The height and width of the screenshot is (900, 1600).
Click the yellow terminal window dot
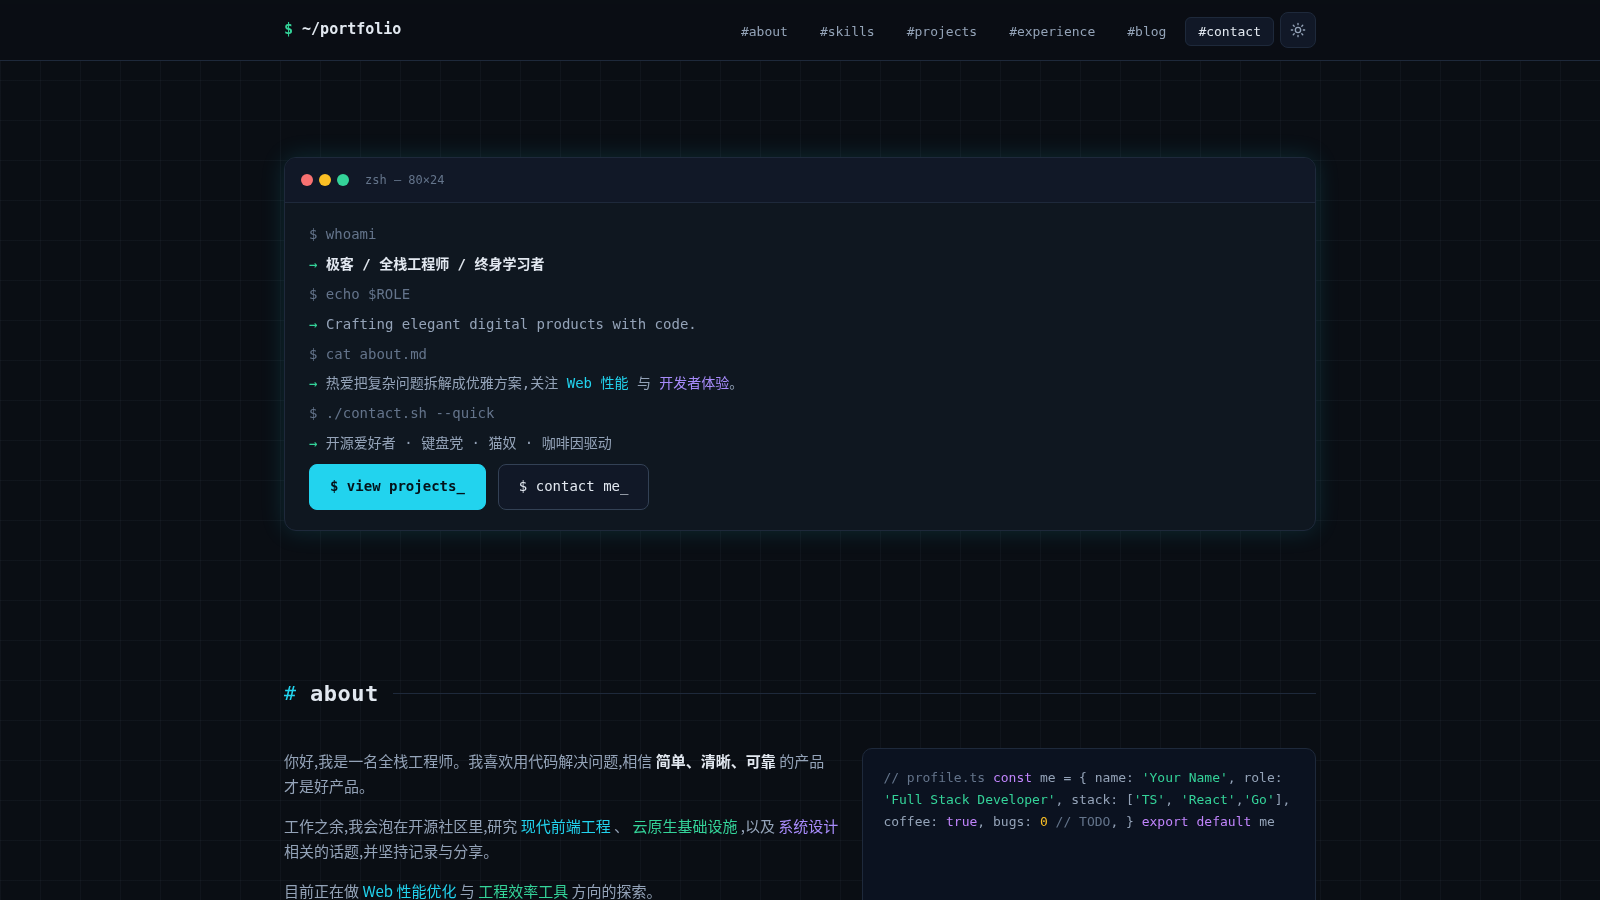click(x=325, y=180)
